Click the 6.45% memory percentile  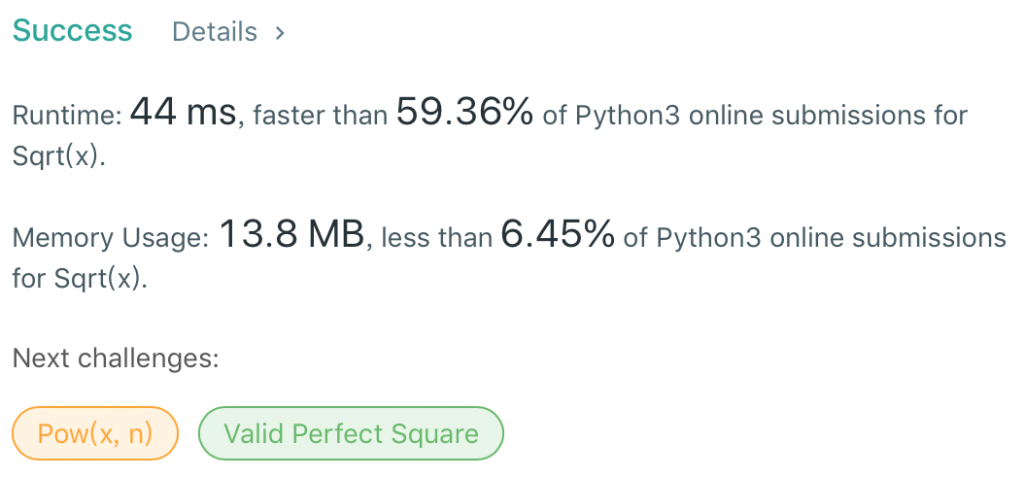click(x=556, y=236)
